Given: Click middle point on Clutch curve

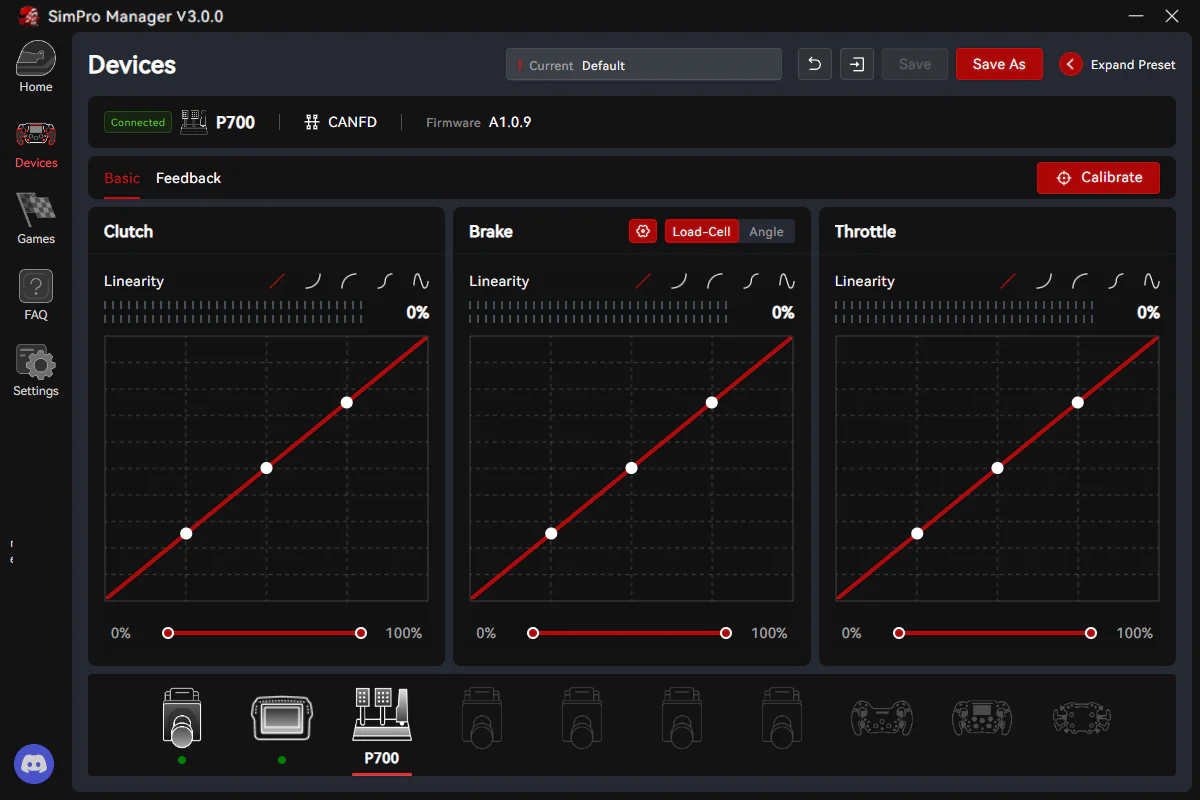Looking at the screenshot, I should coord(267,468).
